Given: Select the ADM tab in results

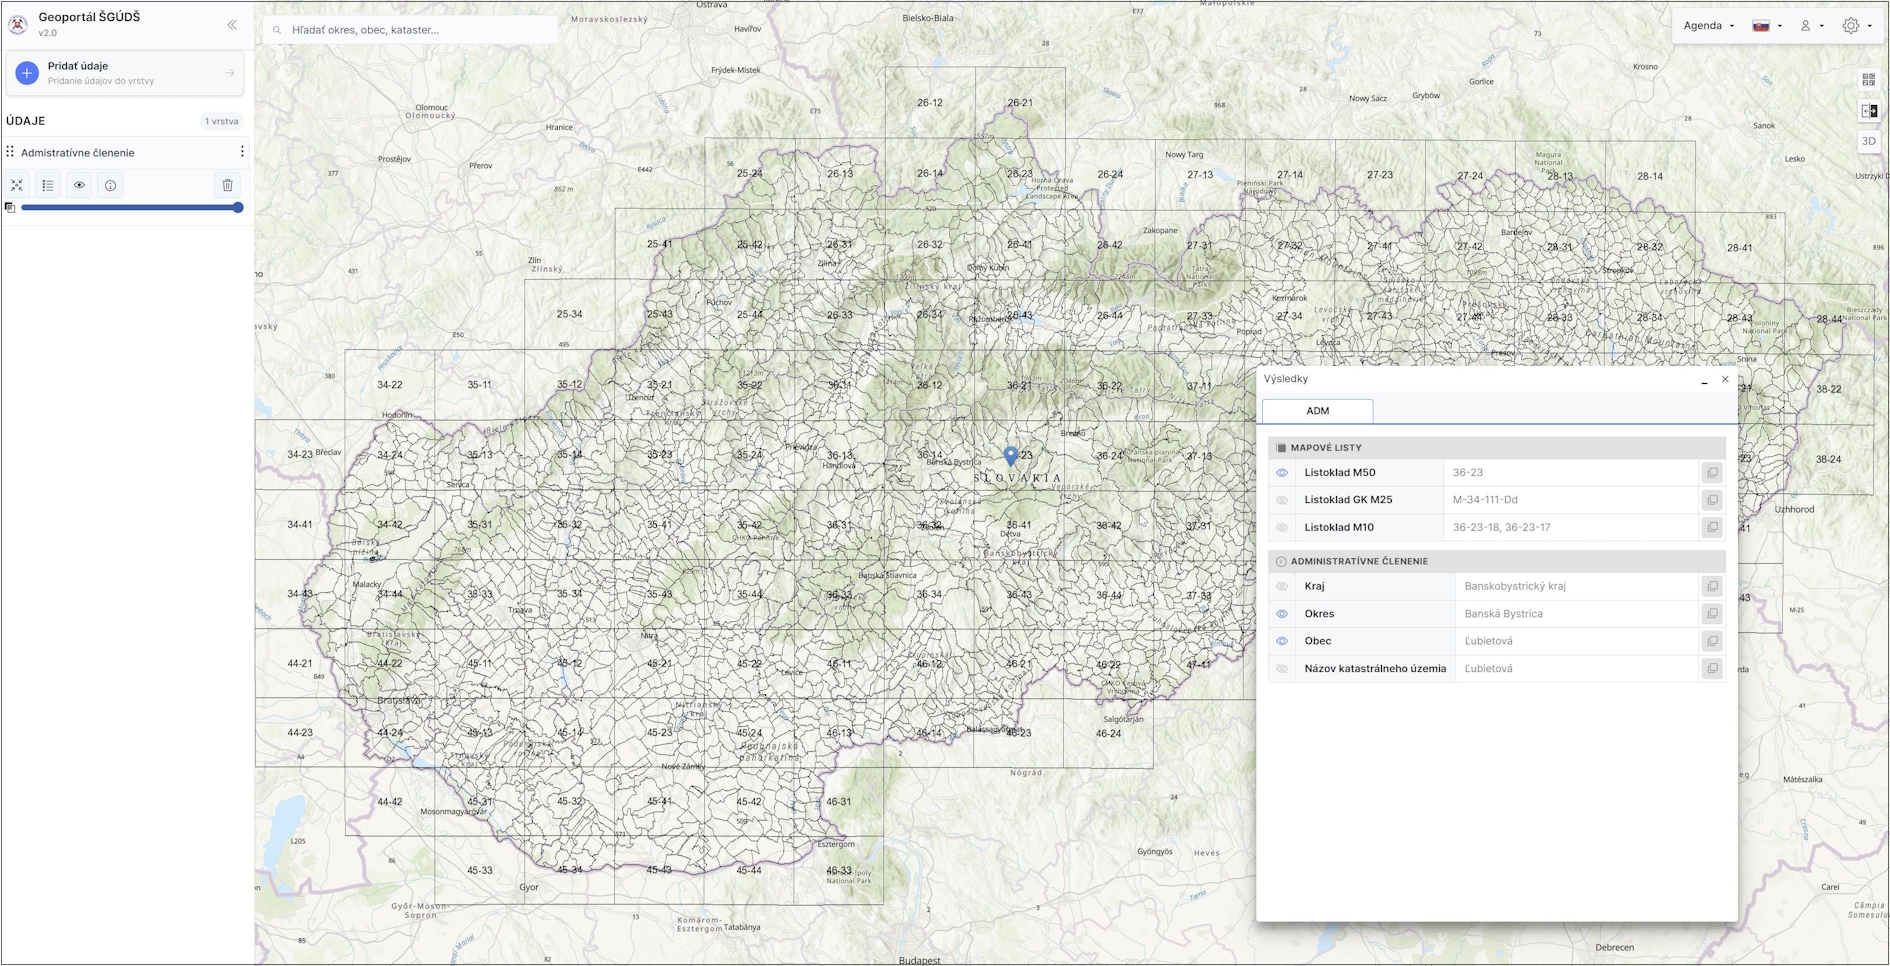Looking at the screenshot, I should tap(1317, 411).
